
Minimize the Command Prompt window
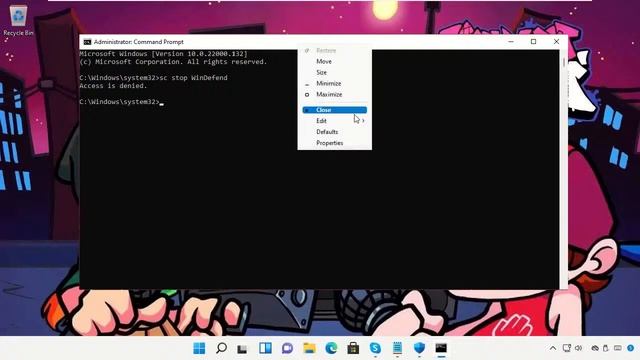coord(511,42)
